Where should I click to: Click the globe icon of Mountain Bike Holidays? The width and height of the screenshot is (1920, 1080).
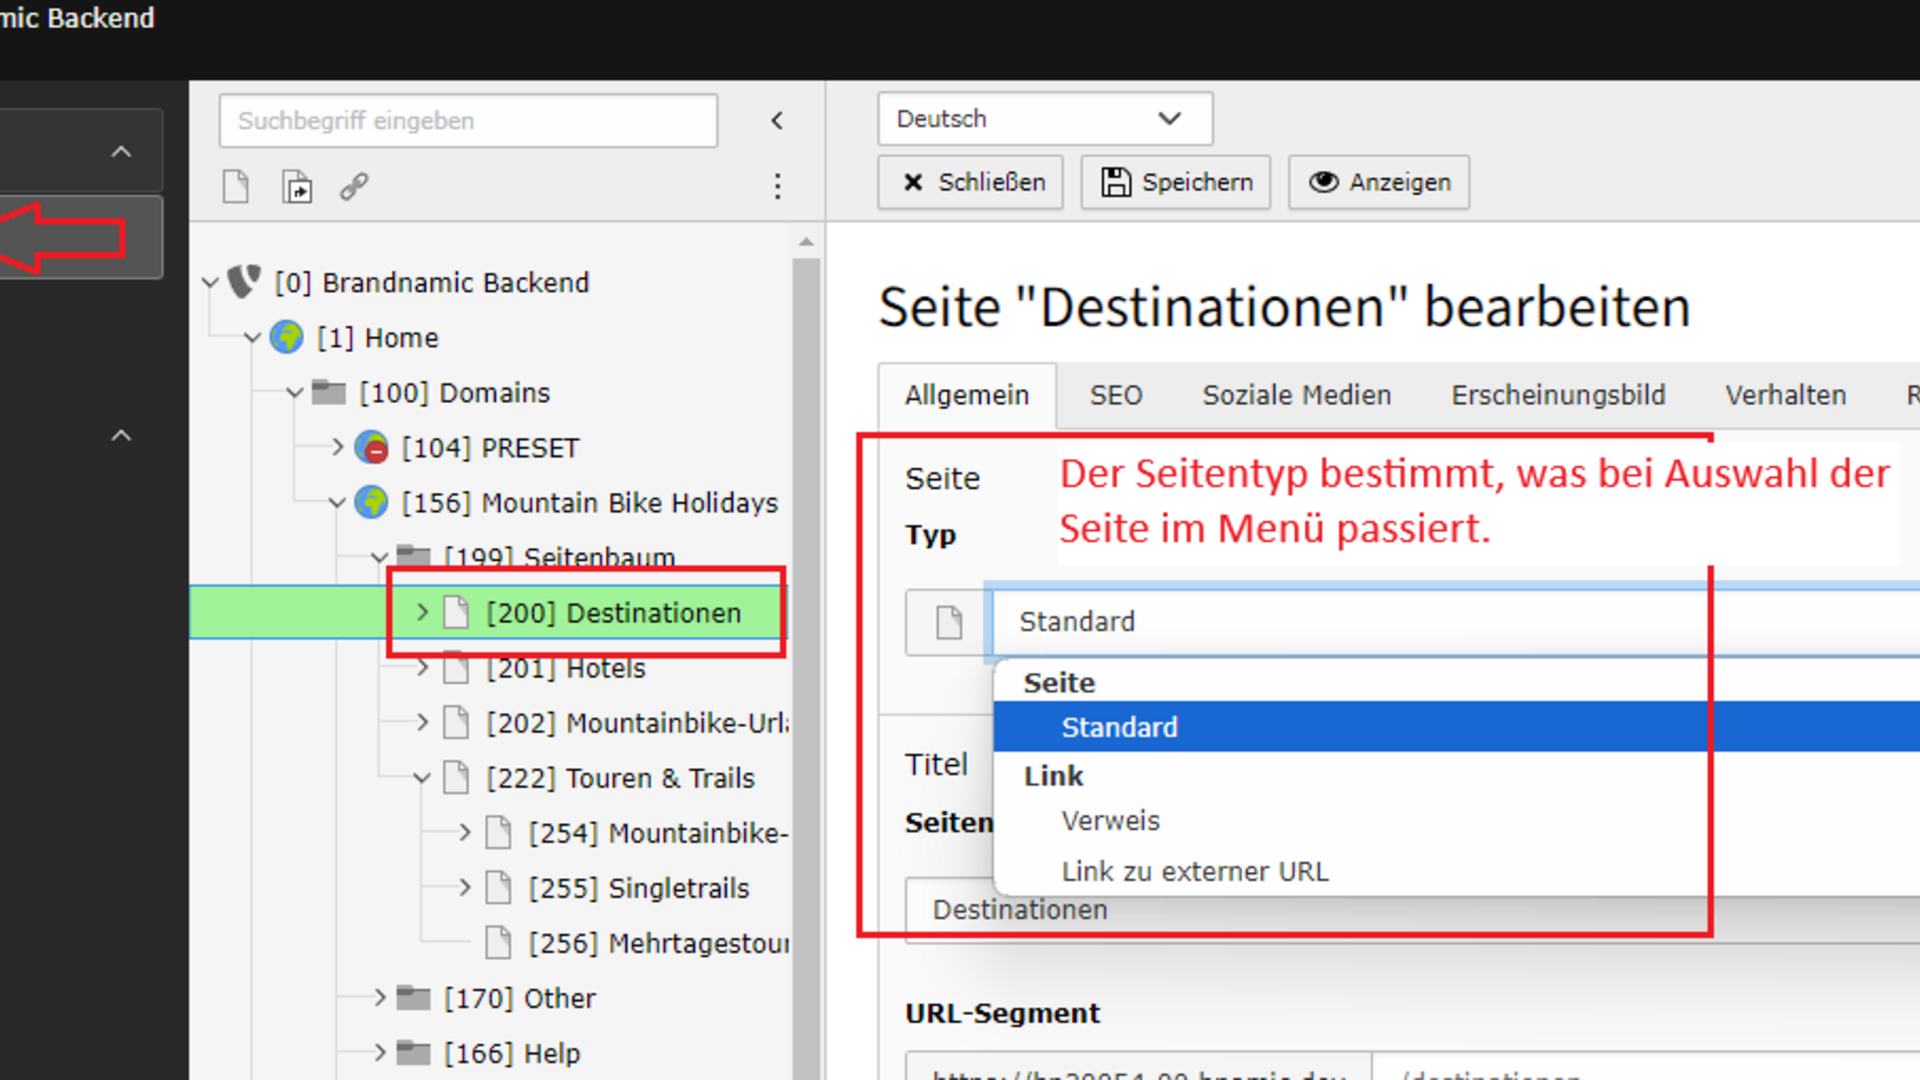tap(372, 502)
